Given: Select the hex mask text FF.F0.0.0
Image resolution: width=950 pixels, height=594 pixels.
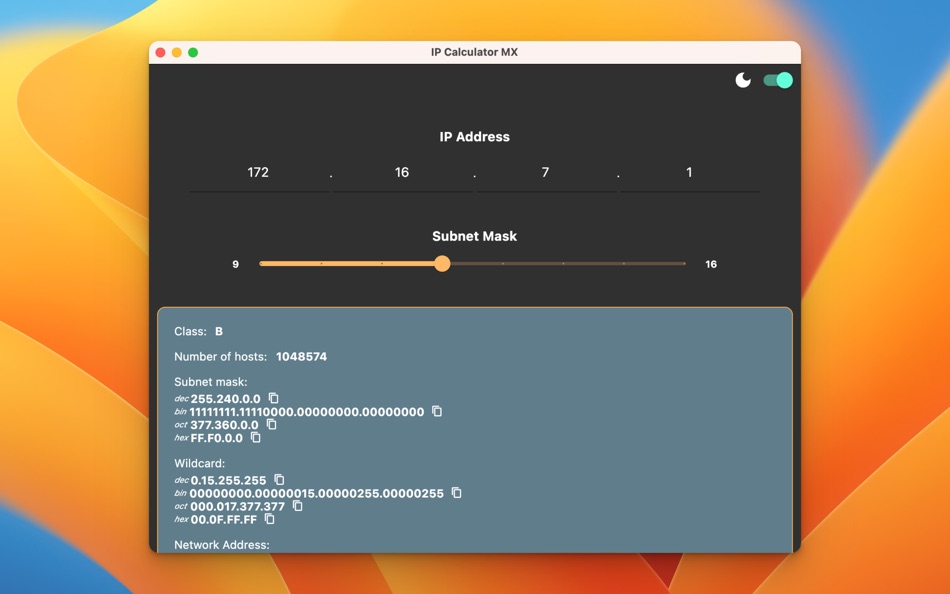Looking at the screenshot, I should 216,438.
